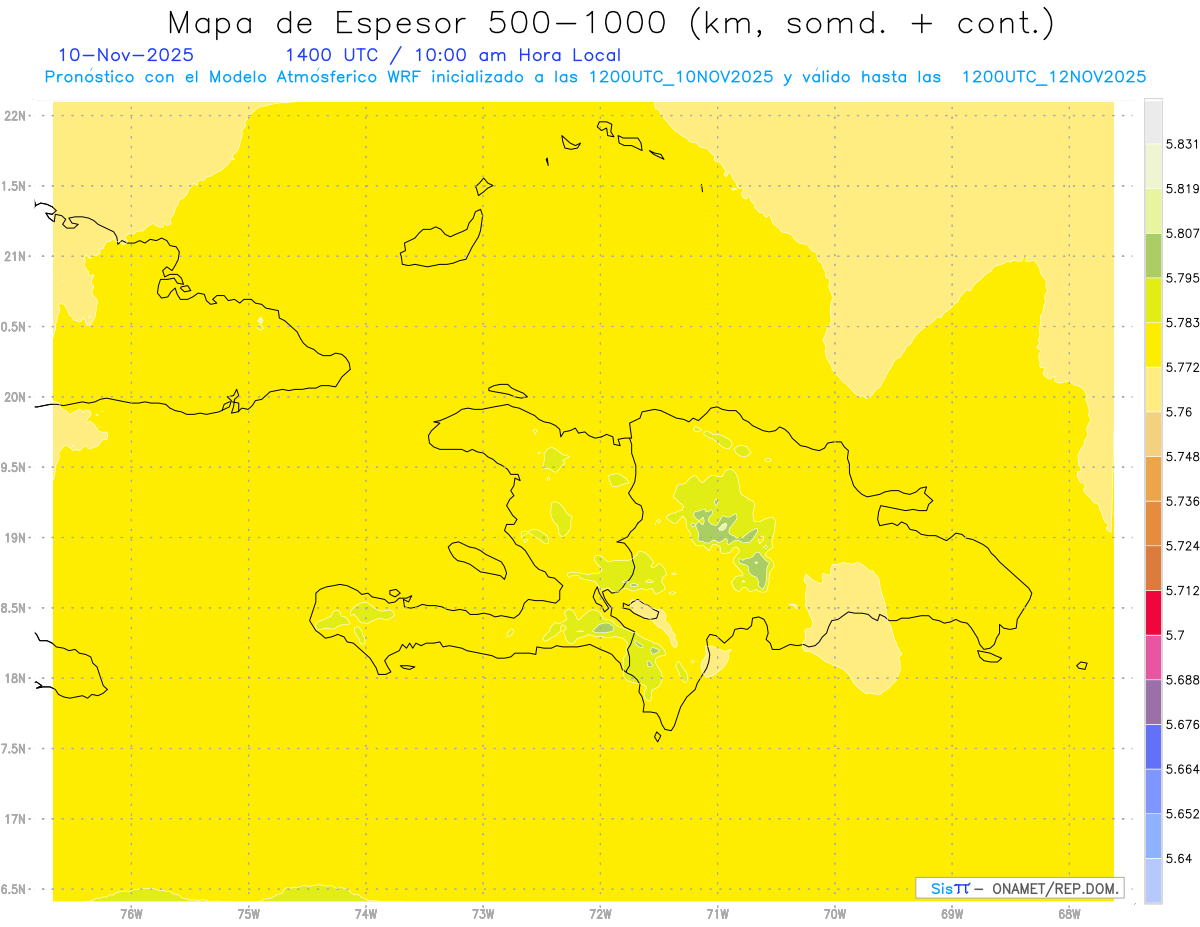1200x927 pixels.
Task: Click the latitude axis label "19N"
Action: [15, 538]
